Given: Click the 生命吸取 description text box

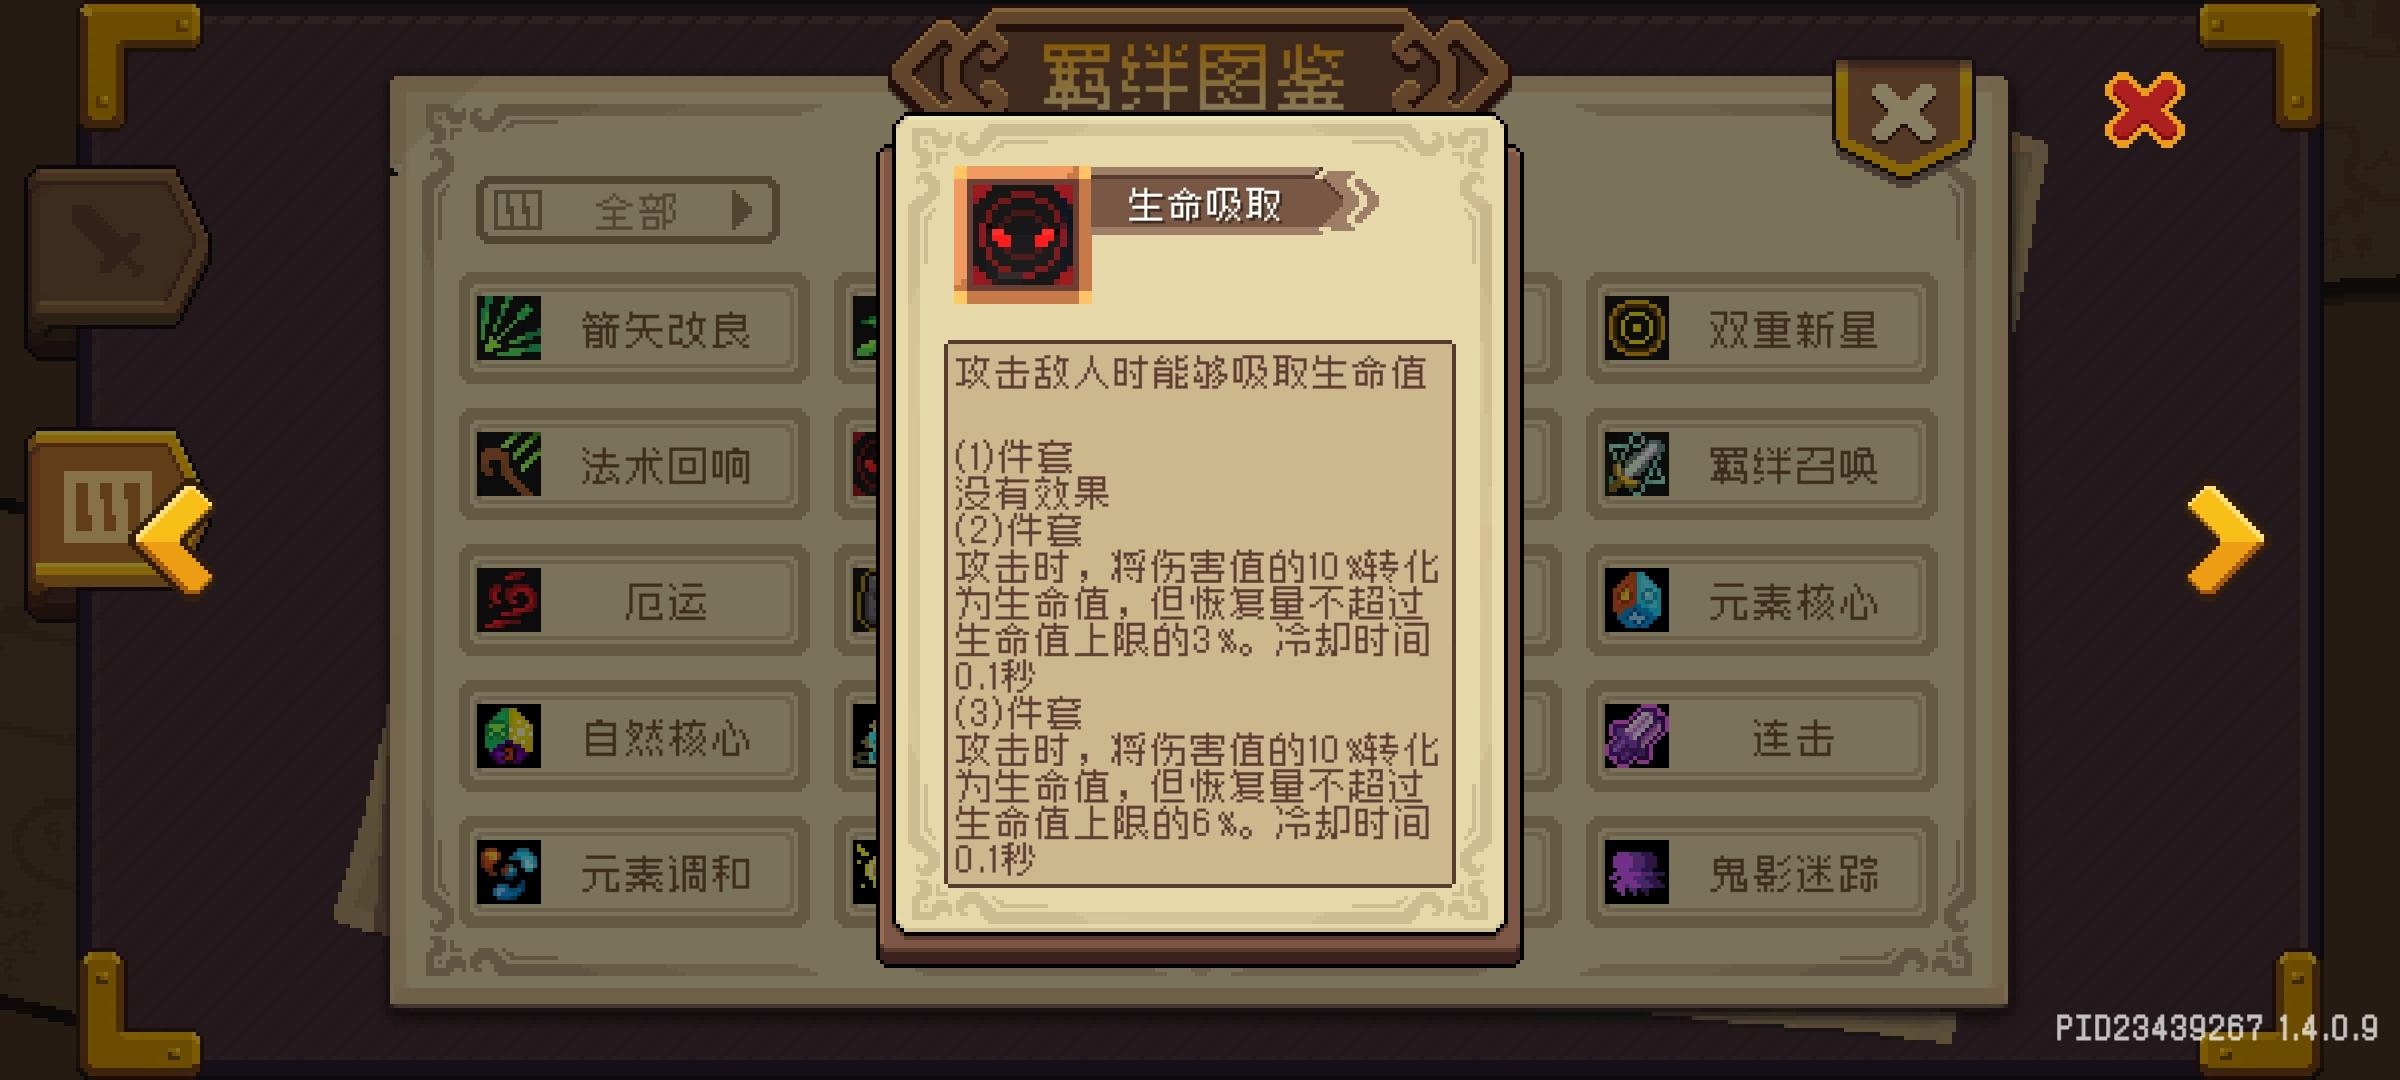Looking at the screenshot, I should (1199, 614).
